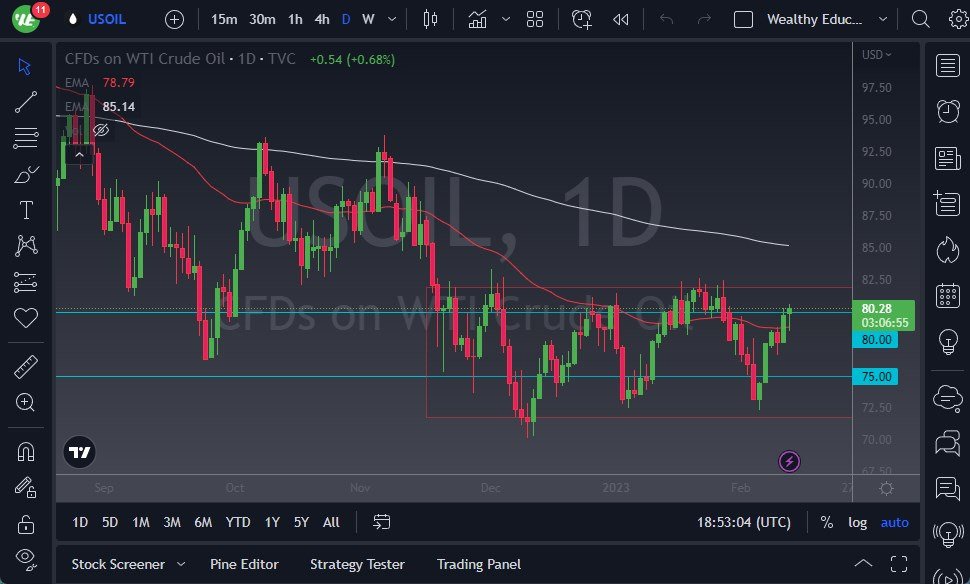Open the forecasting and measurement tools
The width and height of the screenshot is (970, 584).
[x=25, y=282]
